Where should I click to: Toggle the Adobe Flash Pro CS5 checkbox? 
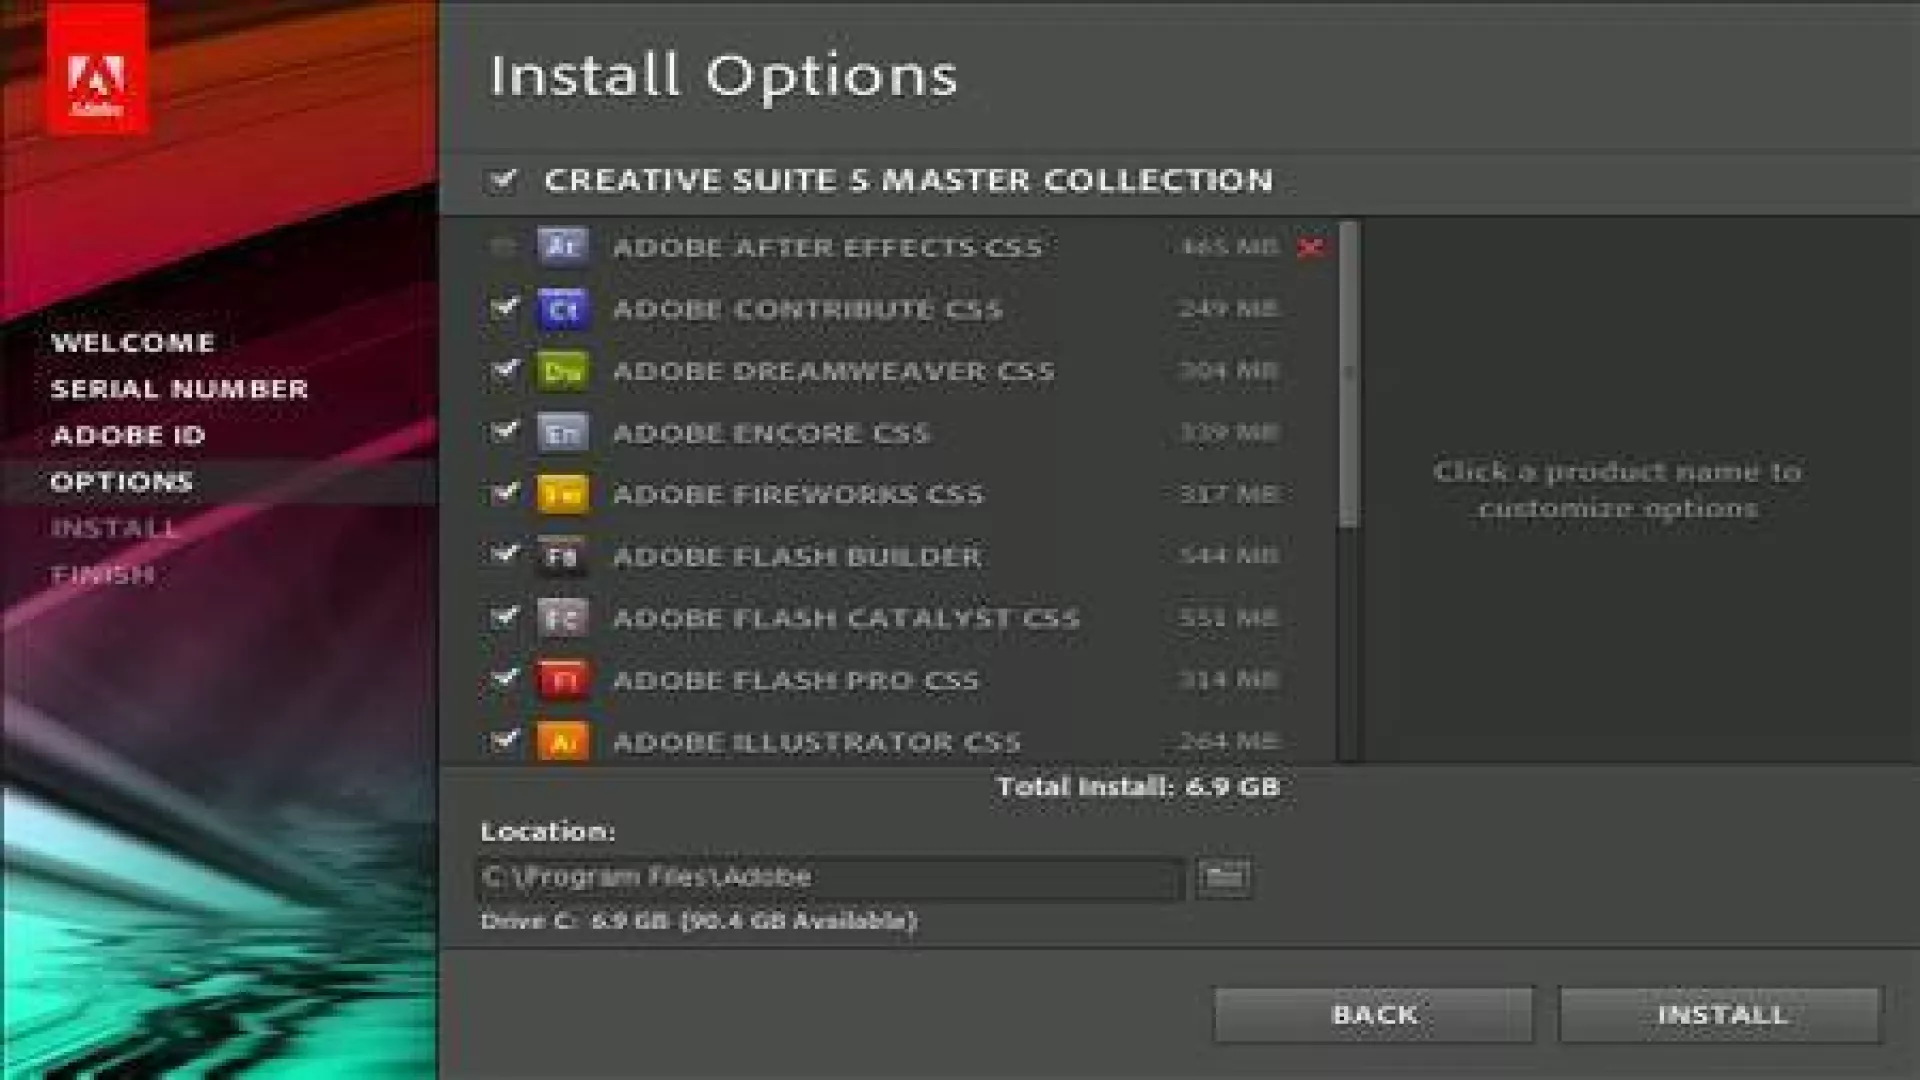tap(504, 678)
